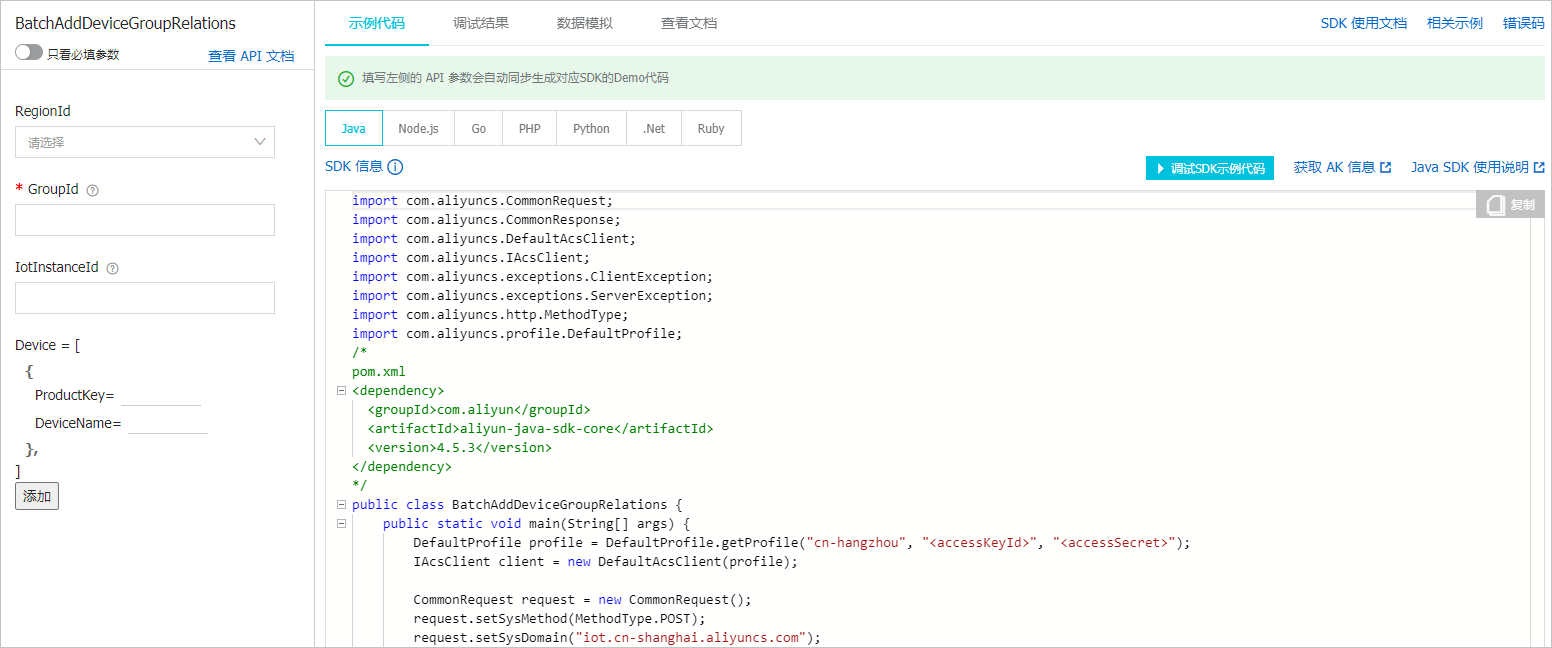
Task: Open the 查看 API 文档 link
Action: [x=251, y=56]
